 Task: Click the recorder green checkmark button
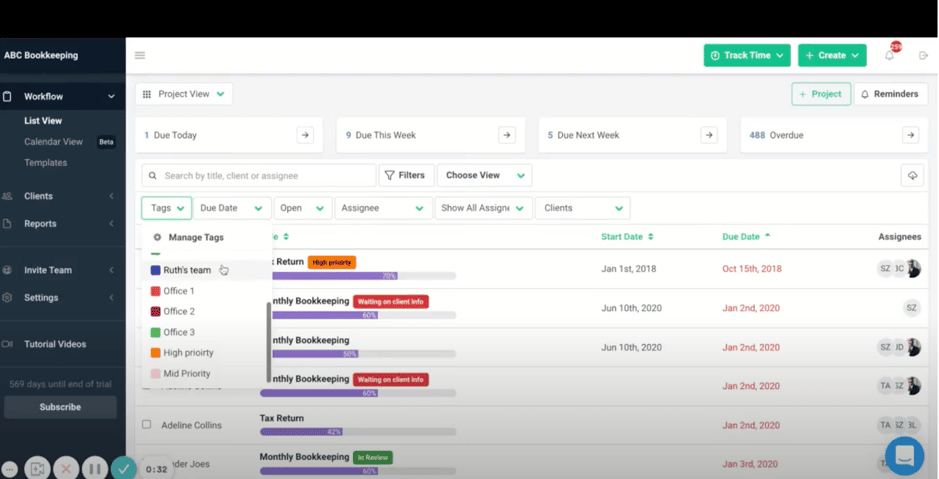pos(123,469)
